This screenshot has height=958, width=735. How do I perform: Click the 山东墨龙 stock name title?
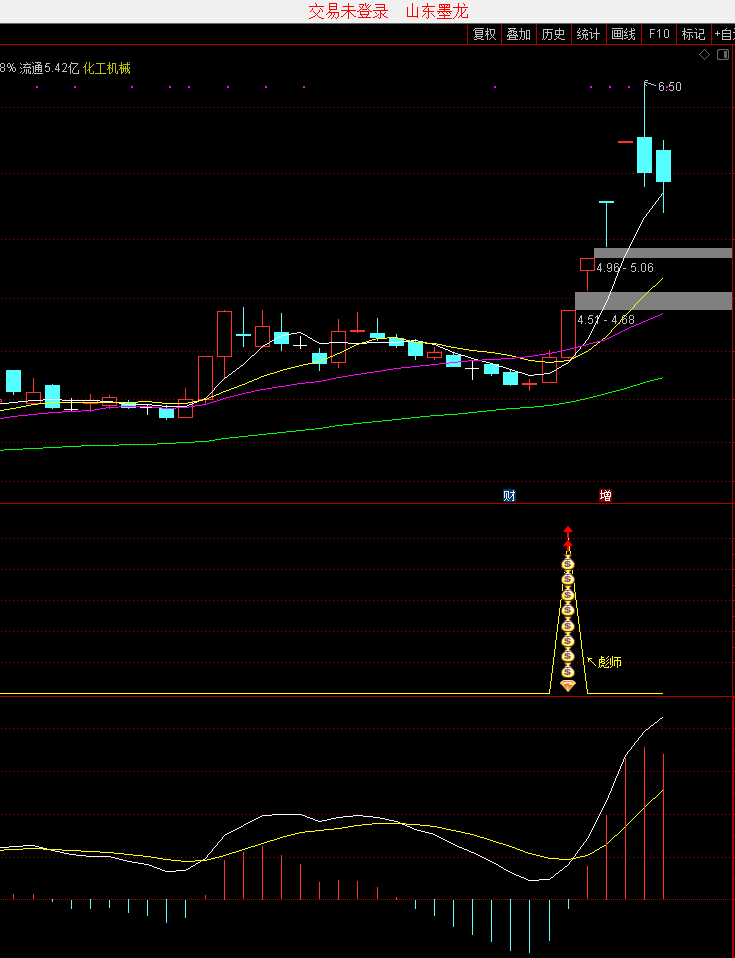tap(437, 11)
